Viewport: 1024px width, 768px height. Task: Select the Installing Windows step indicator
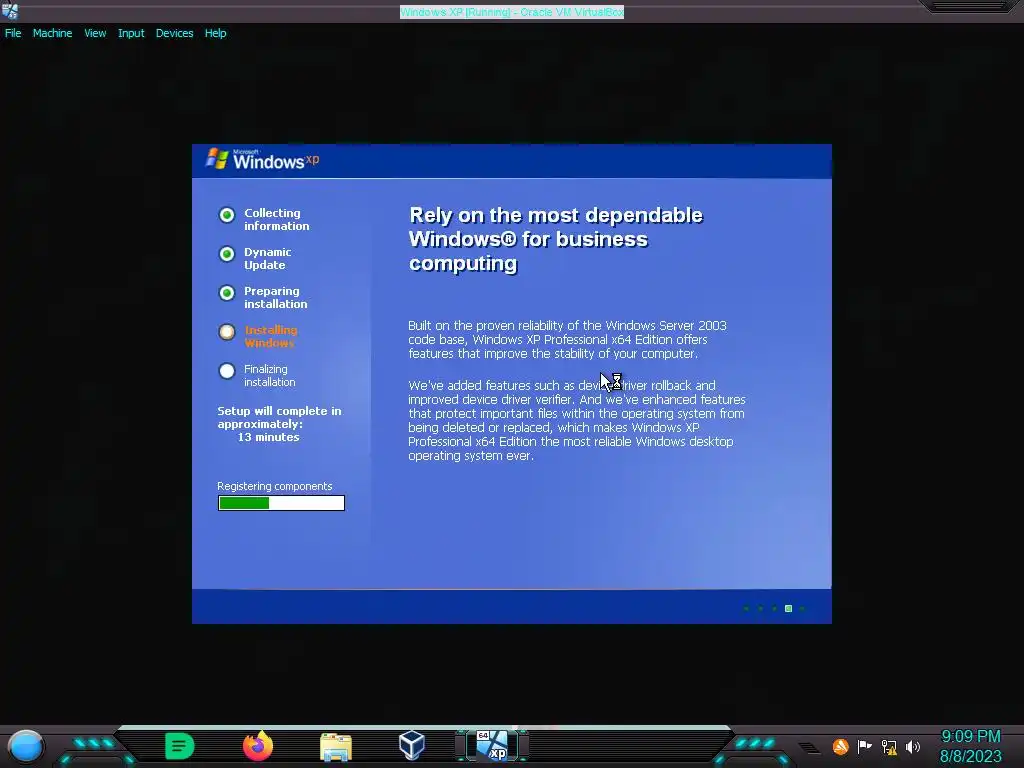227,332
